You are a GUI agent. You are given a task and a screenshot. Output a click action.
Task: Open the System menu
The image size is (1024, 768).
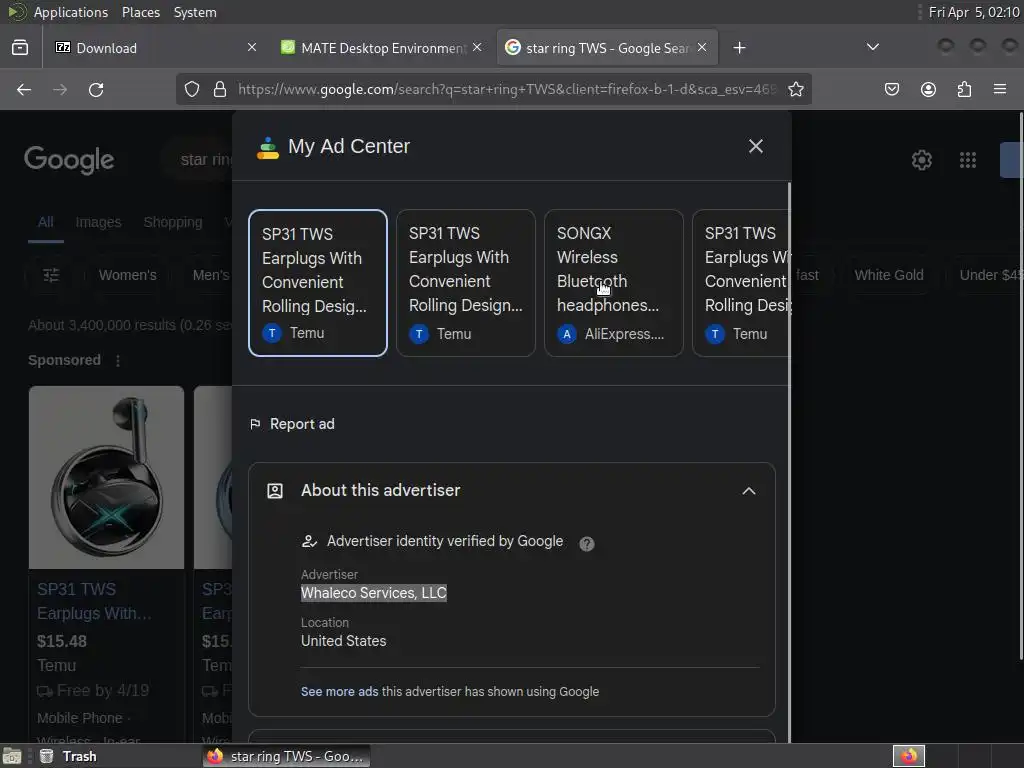point(195,12)
